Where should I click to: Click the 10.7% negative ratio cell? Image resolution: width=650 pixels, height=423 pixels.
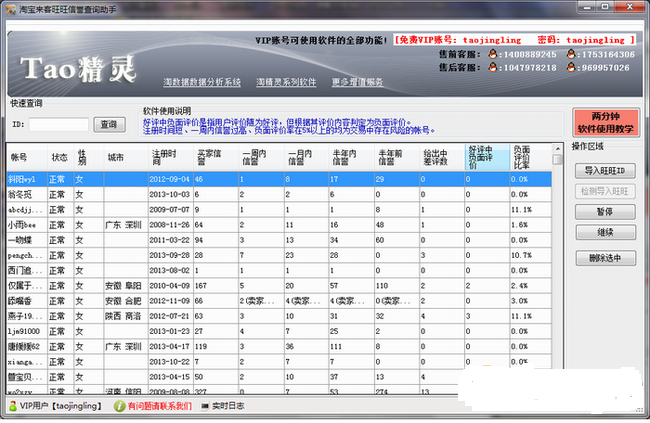(531, 255)
